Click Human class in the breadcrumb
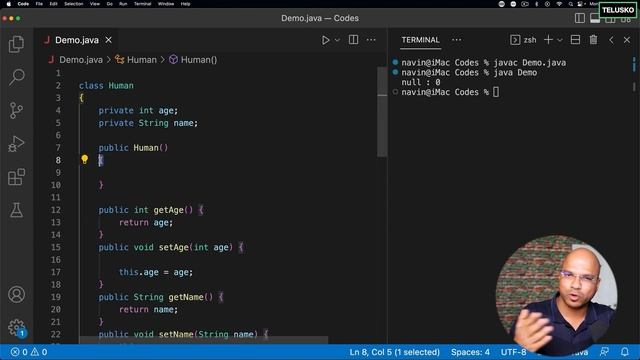 pos(142,60)
